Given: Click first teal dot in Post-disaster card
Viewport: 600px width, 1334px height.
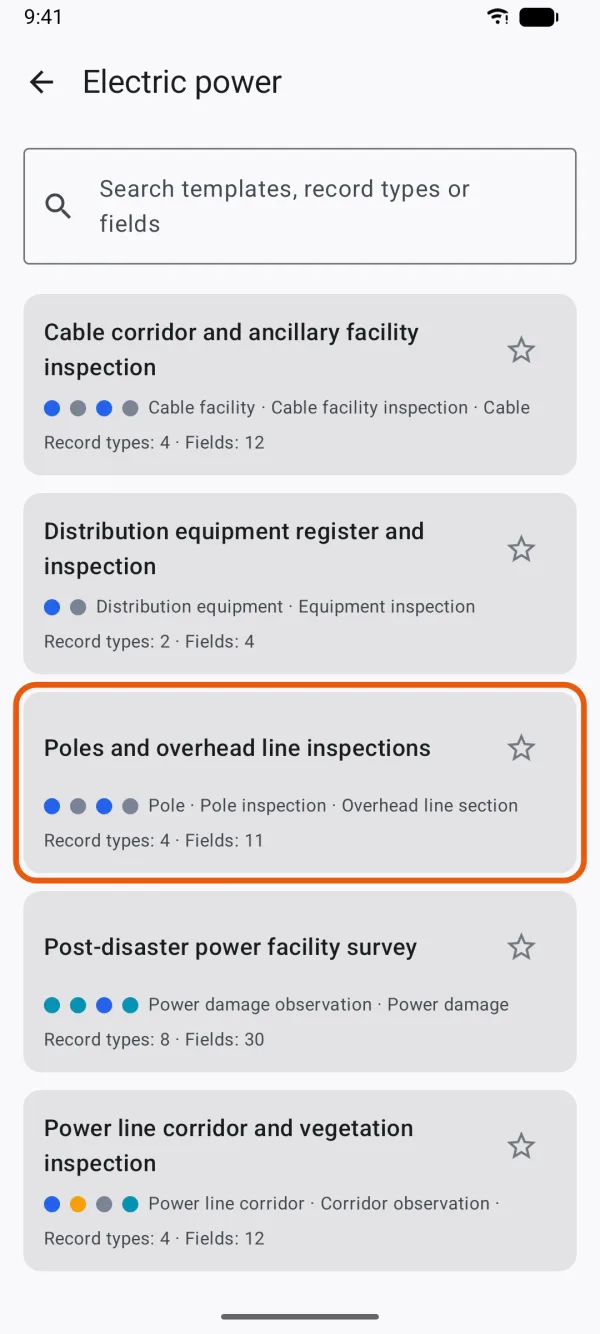Looking at the screenshot, I should 52,1005.
